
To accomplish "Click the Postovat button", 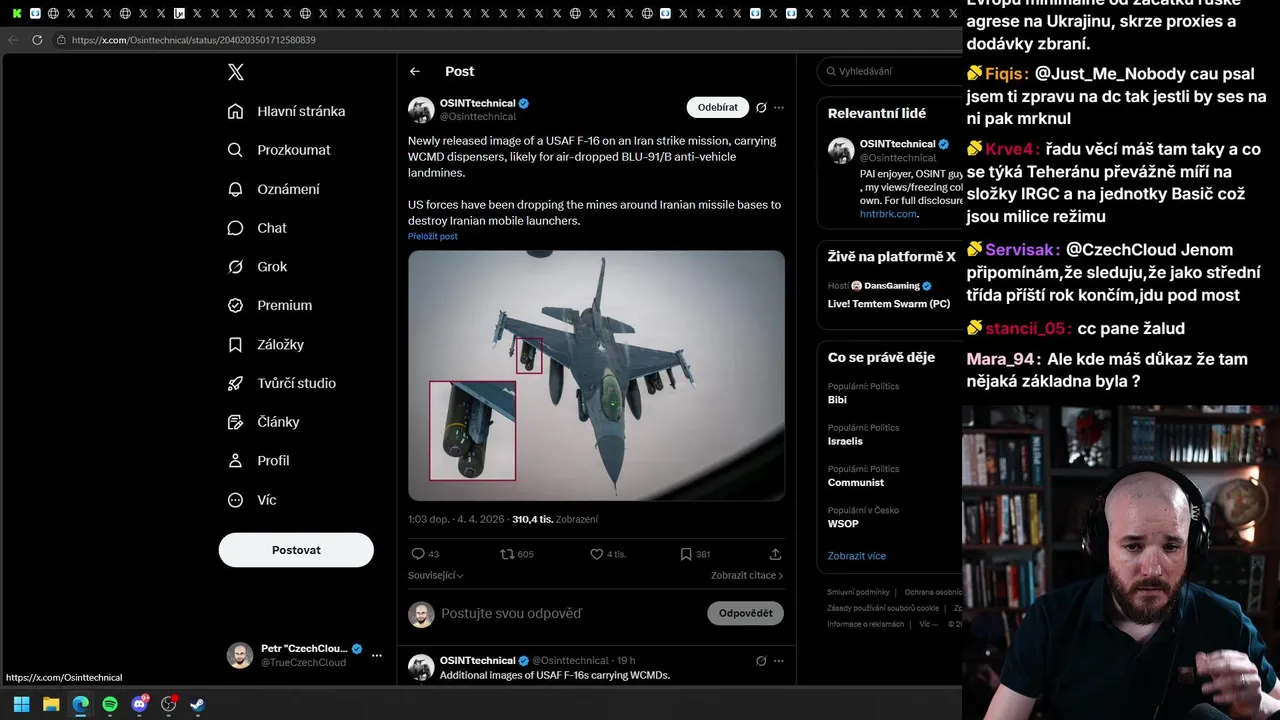I will click(296, 550).
